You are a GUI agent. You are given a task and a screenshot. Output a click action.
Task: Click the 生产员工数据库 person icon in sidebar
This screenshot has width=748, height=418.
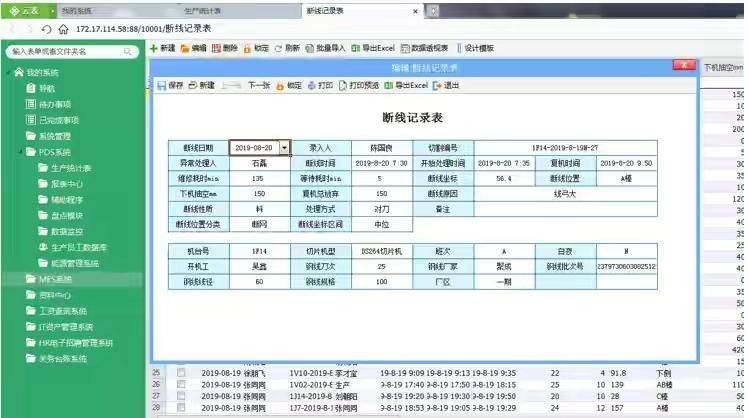tap(43, 247)
